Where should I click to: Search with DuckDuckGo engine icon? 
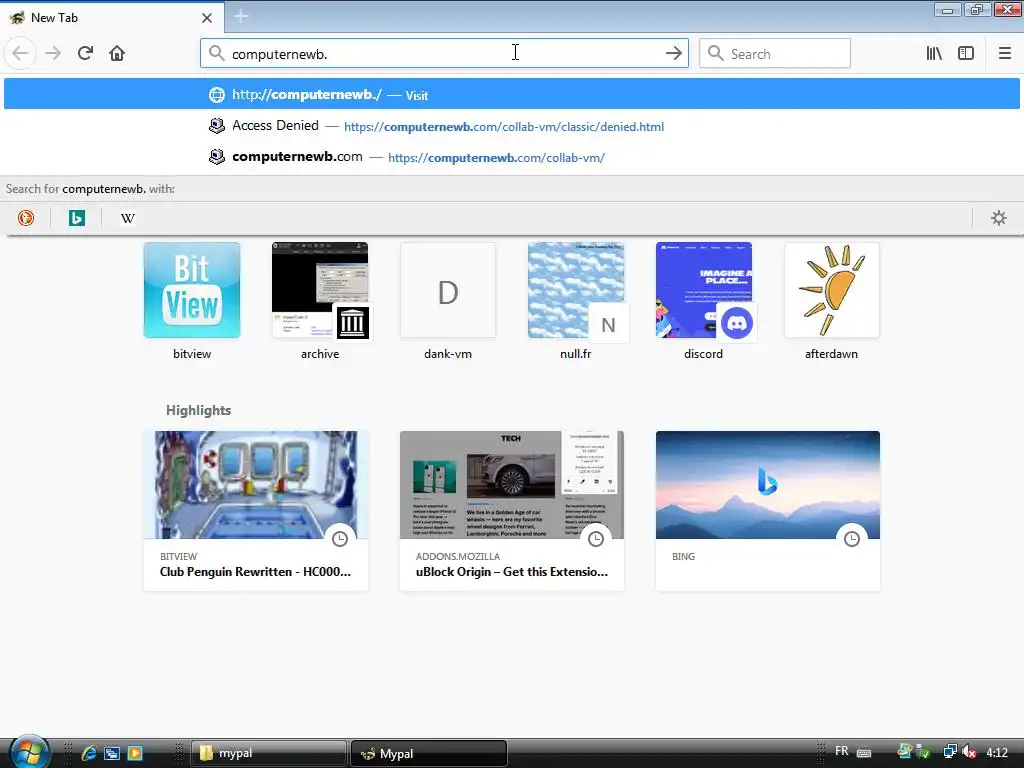pos(25,218)
